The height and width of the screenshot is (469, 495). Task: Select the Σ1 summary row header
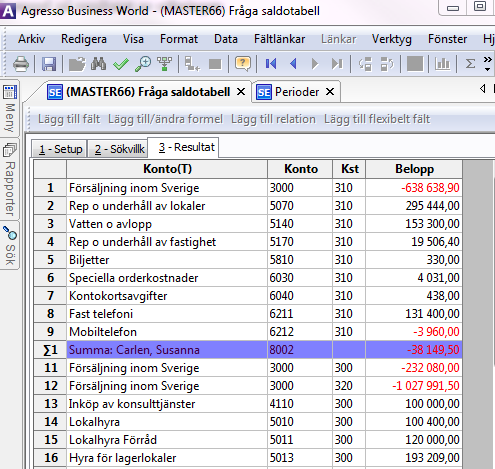click(x=50, y=350)
